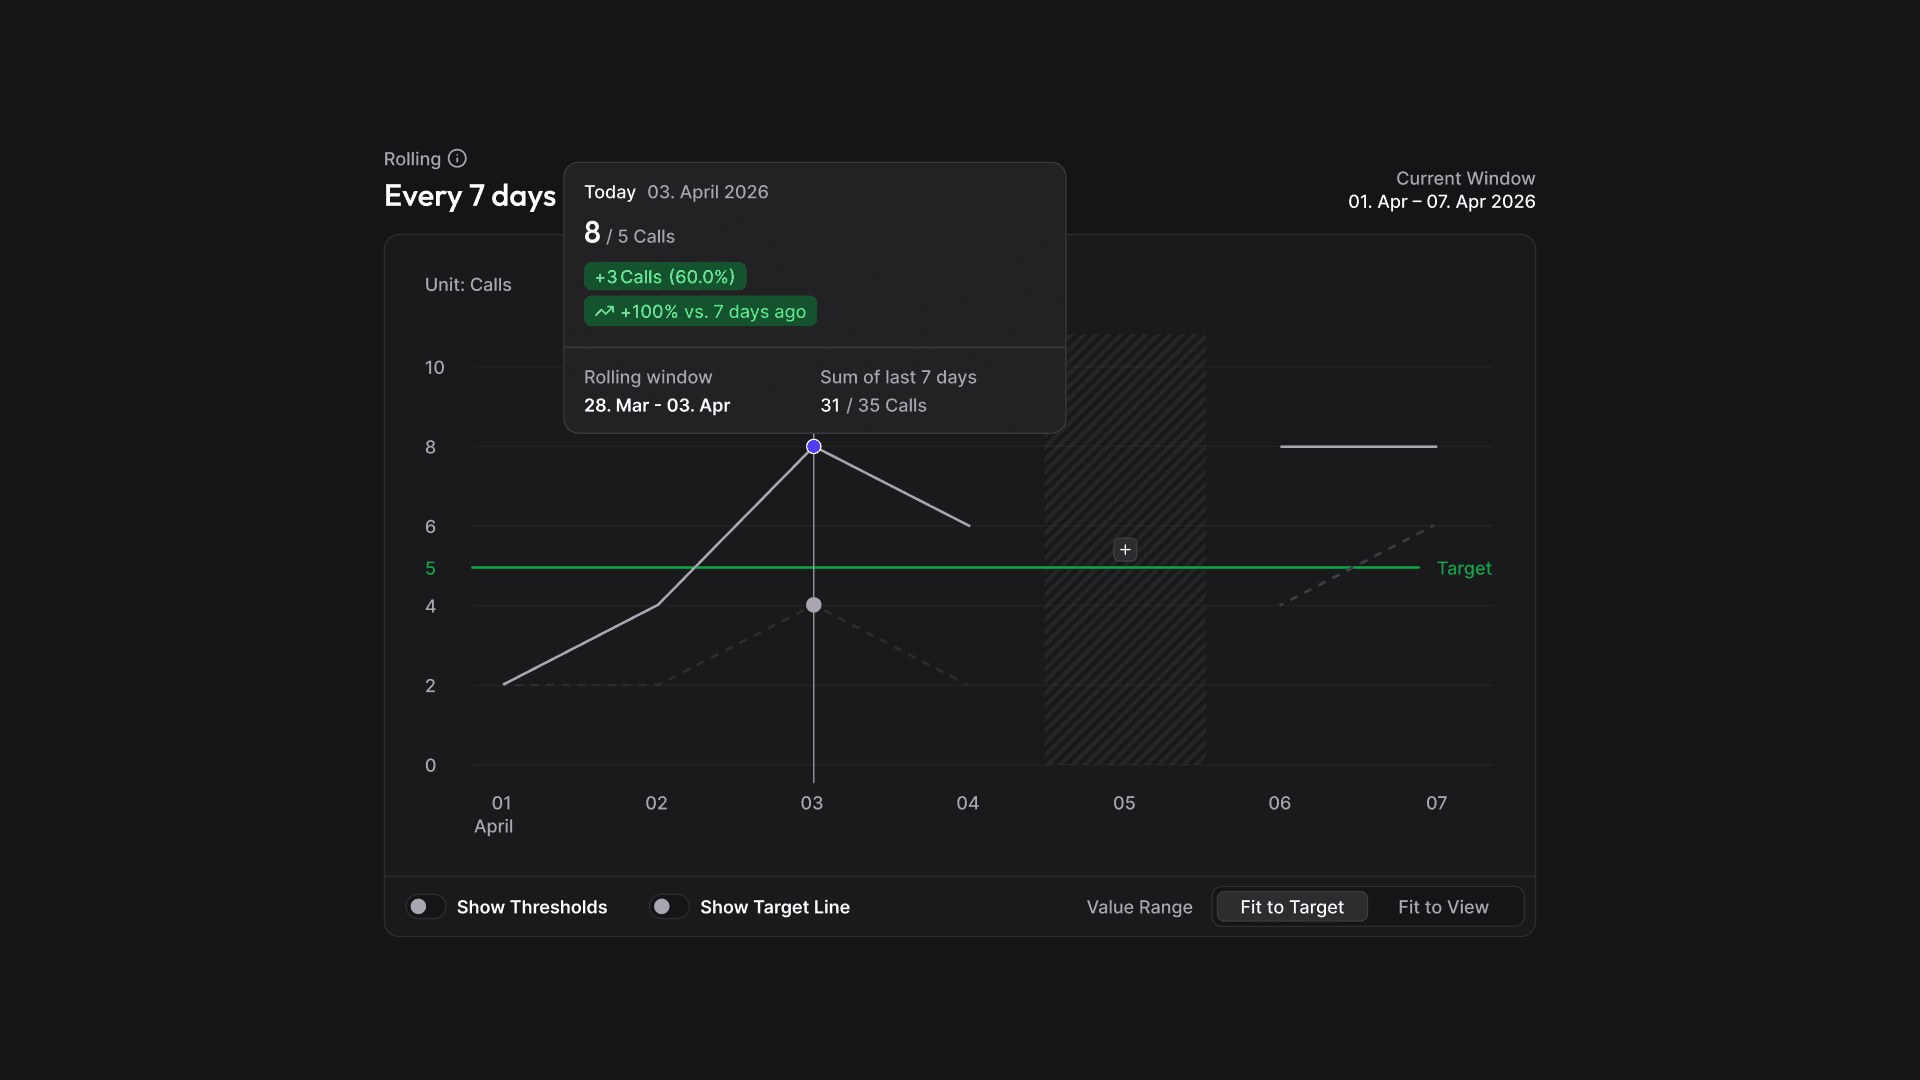
Task: Click the y-axis value 10
Action: click(x=434, y=368)
